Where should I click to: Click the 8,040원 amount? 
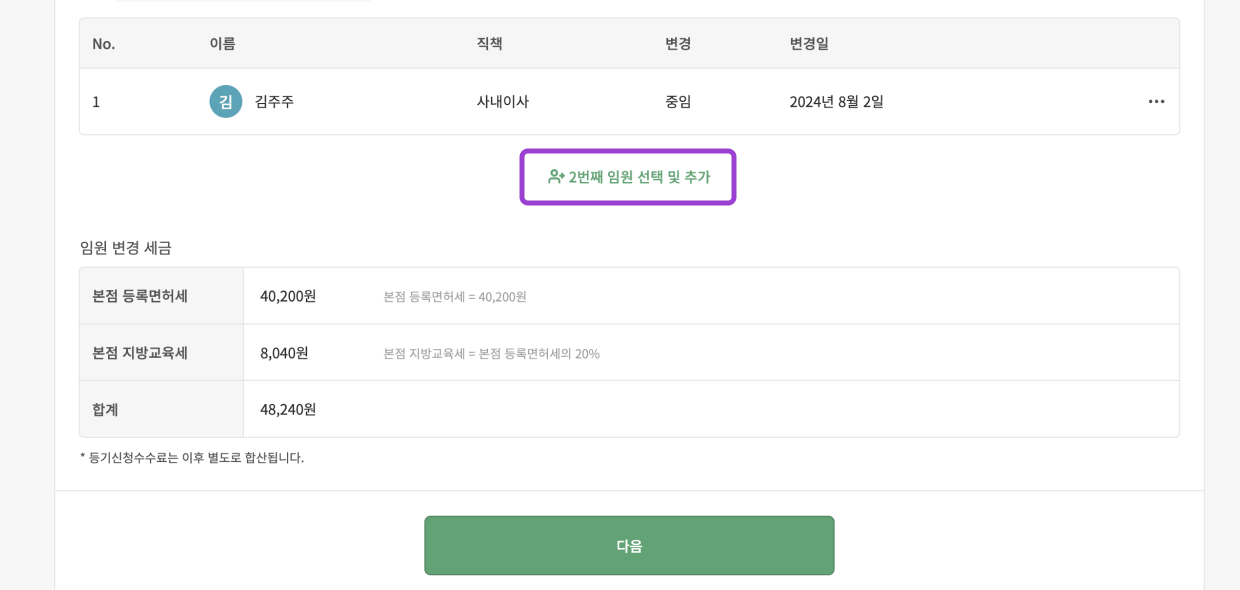284,353
